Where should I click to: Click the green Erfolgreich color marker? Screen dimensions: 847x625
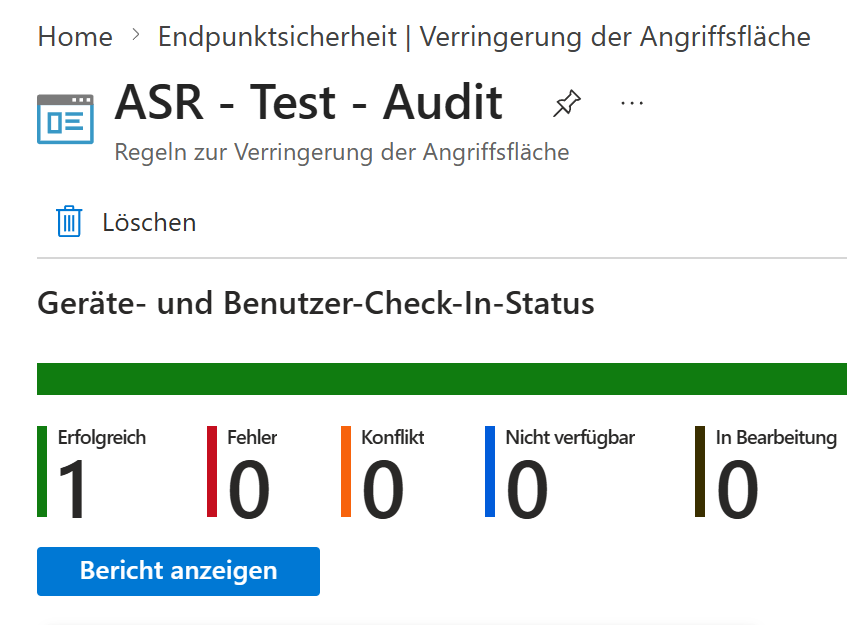click(42, 471)
